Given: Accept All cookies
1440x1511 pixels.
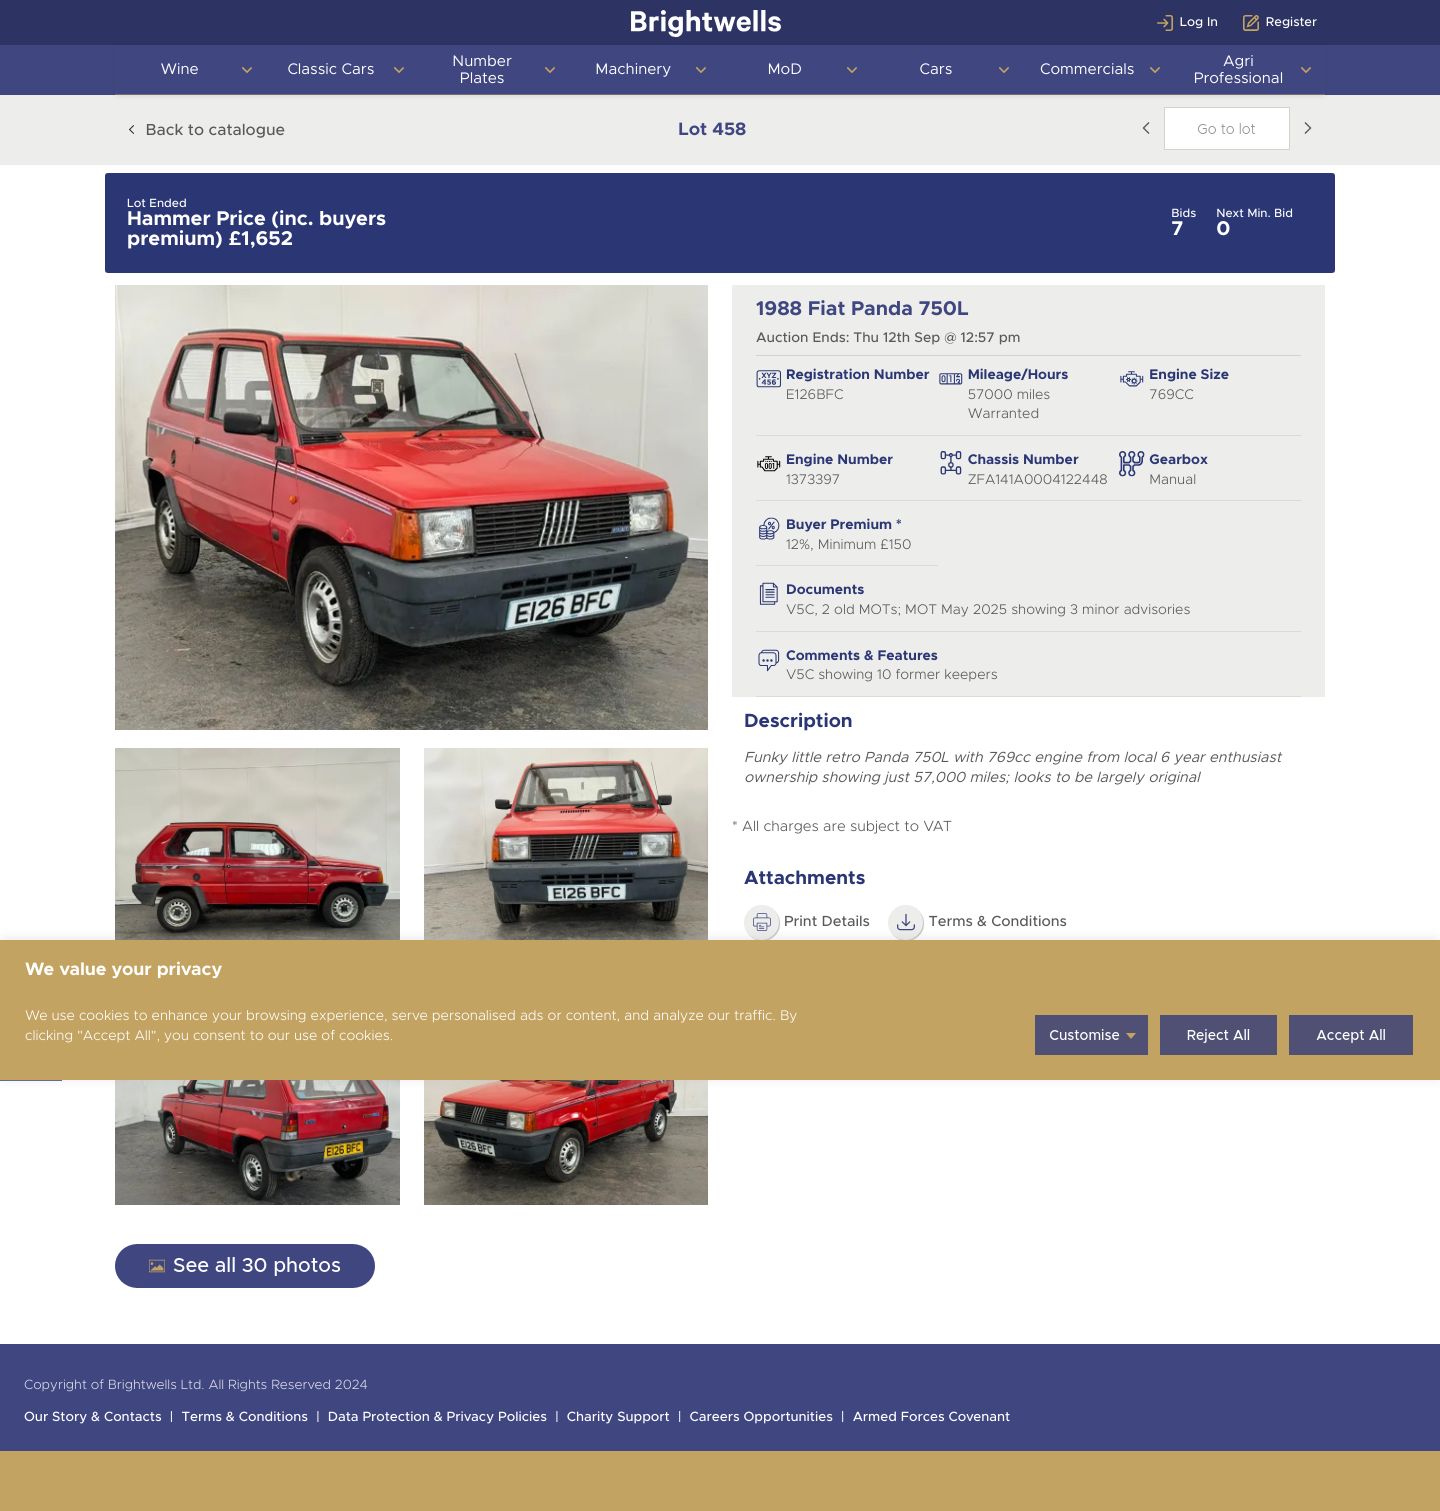Looking at the screenshot, I should [1351, 1035].
